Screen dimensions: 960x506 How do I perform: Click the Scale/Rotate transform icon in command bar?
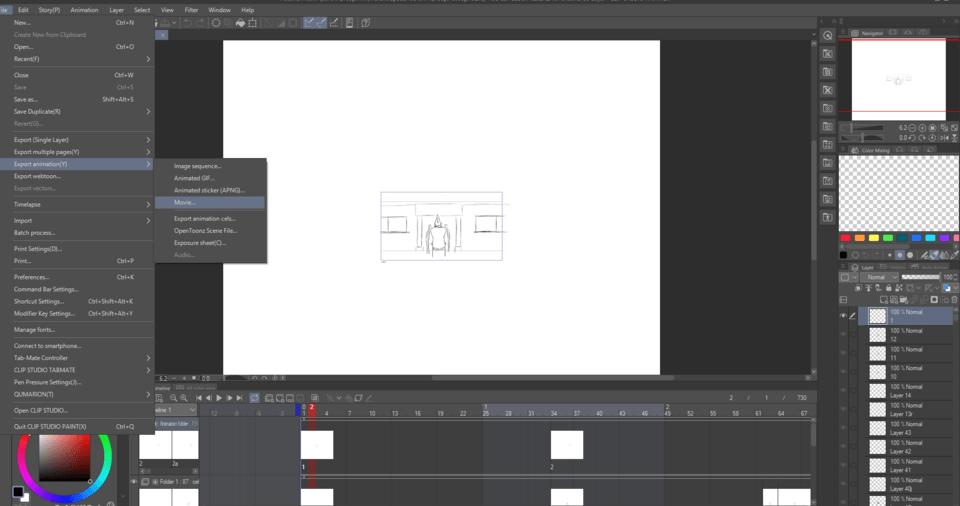pyautogui.click(x=253, y=23)
